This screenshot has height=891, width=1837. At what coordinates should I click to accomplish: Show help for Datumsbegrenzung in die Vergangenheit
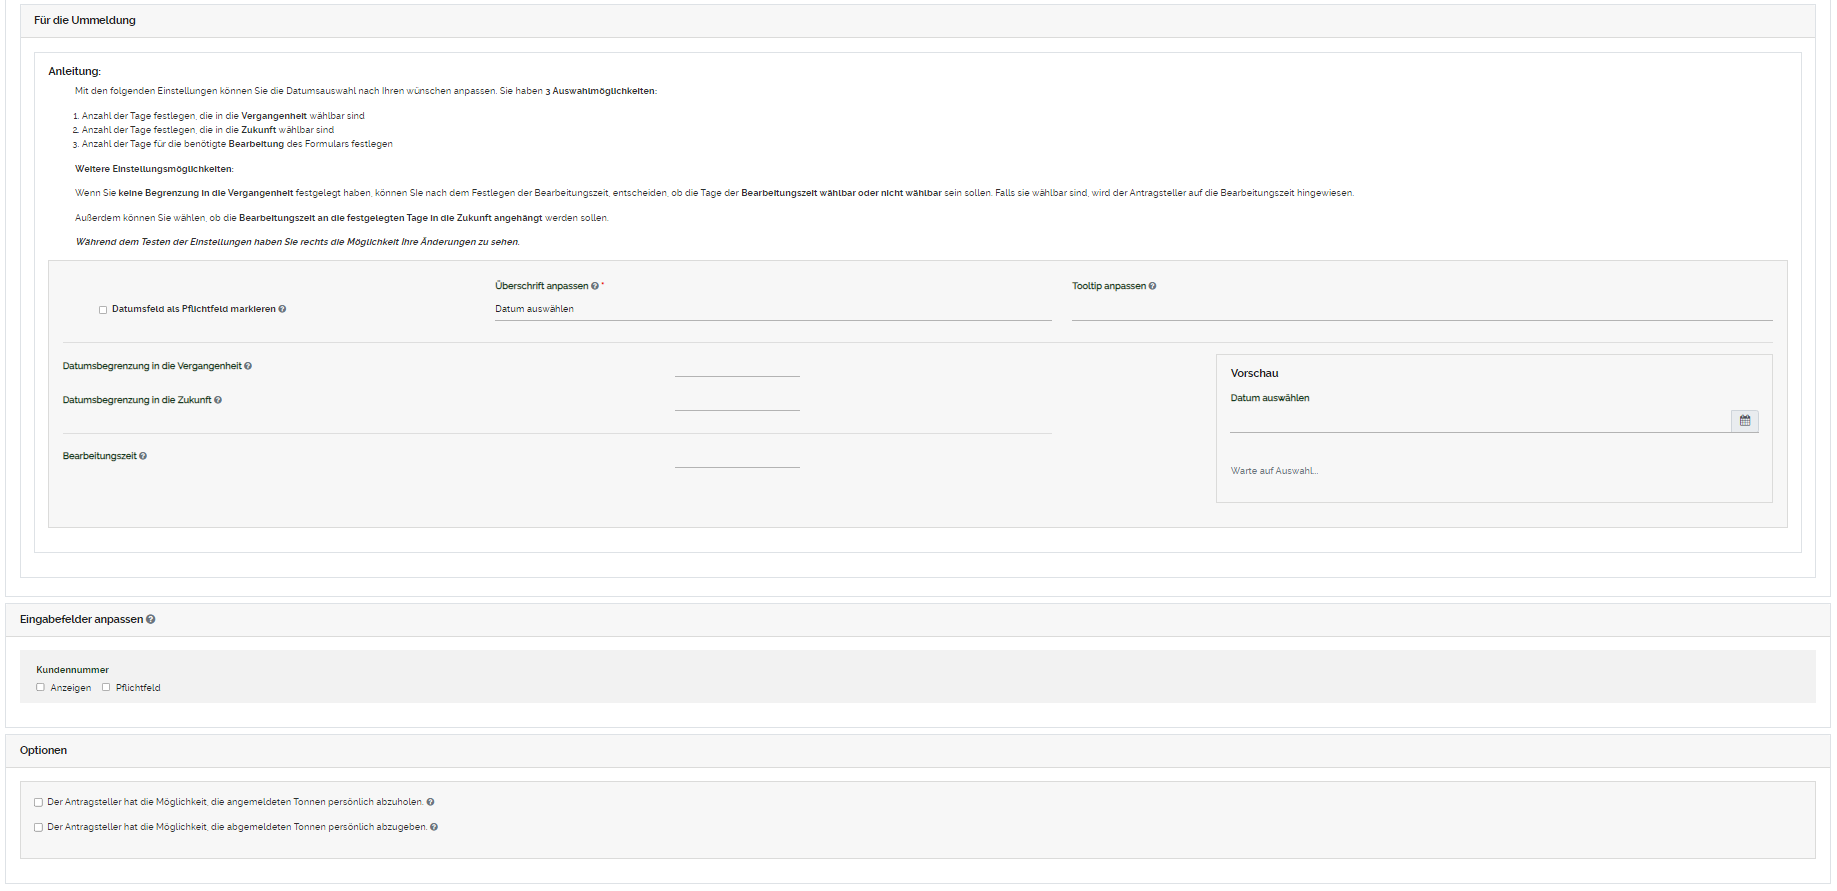(x=248, y=366)
